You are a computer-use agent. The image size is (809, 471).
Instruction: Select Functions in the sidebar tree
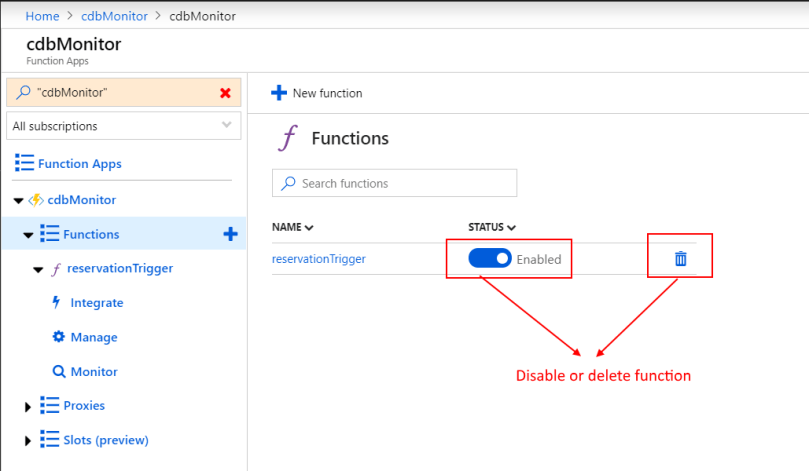[x=91, y=234]
